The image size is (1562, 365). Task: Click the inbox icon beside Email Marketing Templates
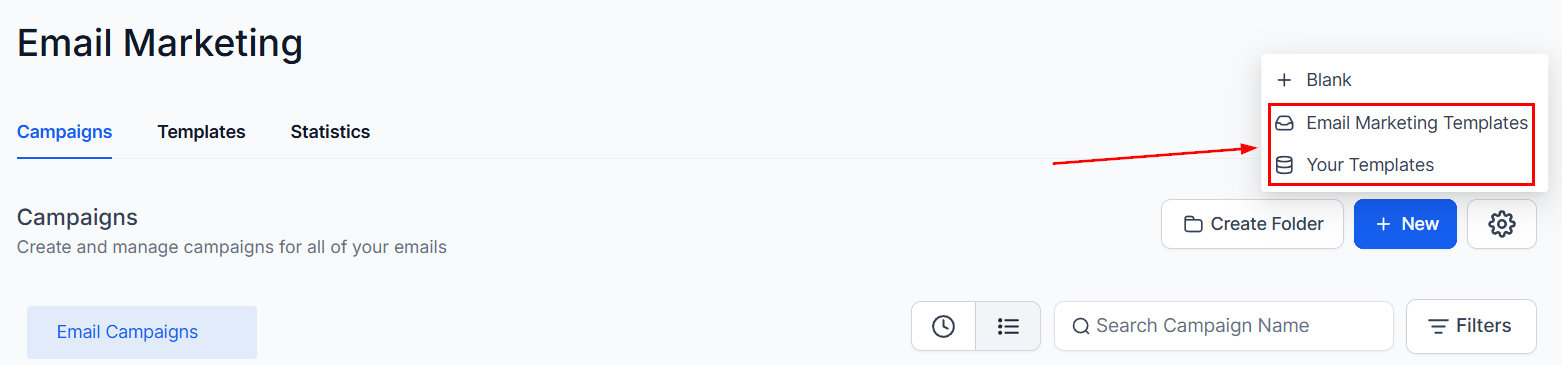(x=1284, y=123)
